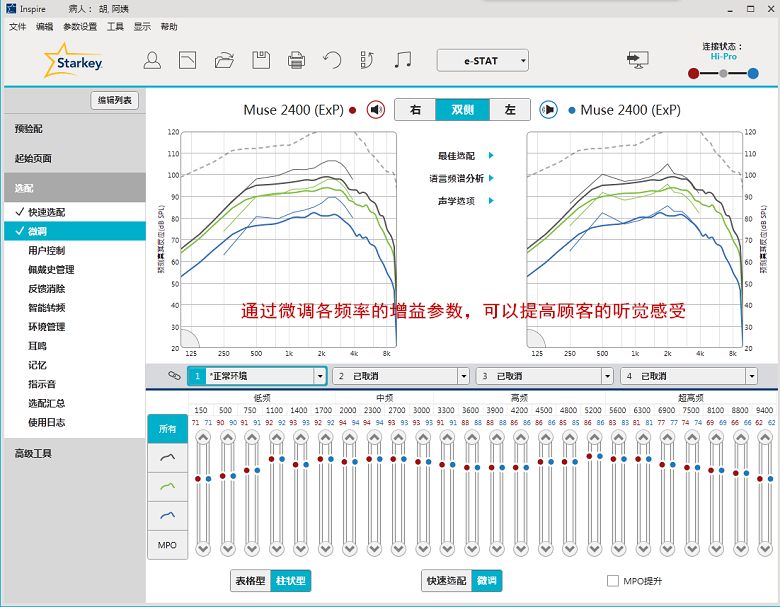Expand the 最佳选配 options arrow
780x607 pixels.
tap(491, 156)
